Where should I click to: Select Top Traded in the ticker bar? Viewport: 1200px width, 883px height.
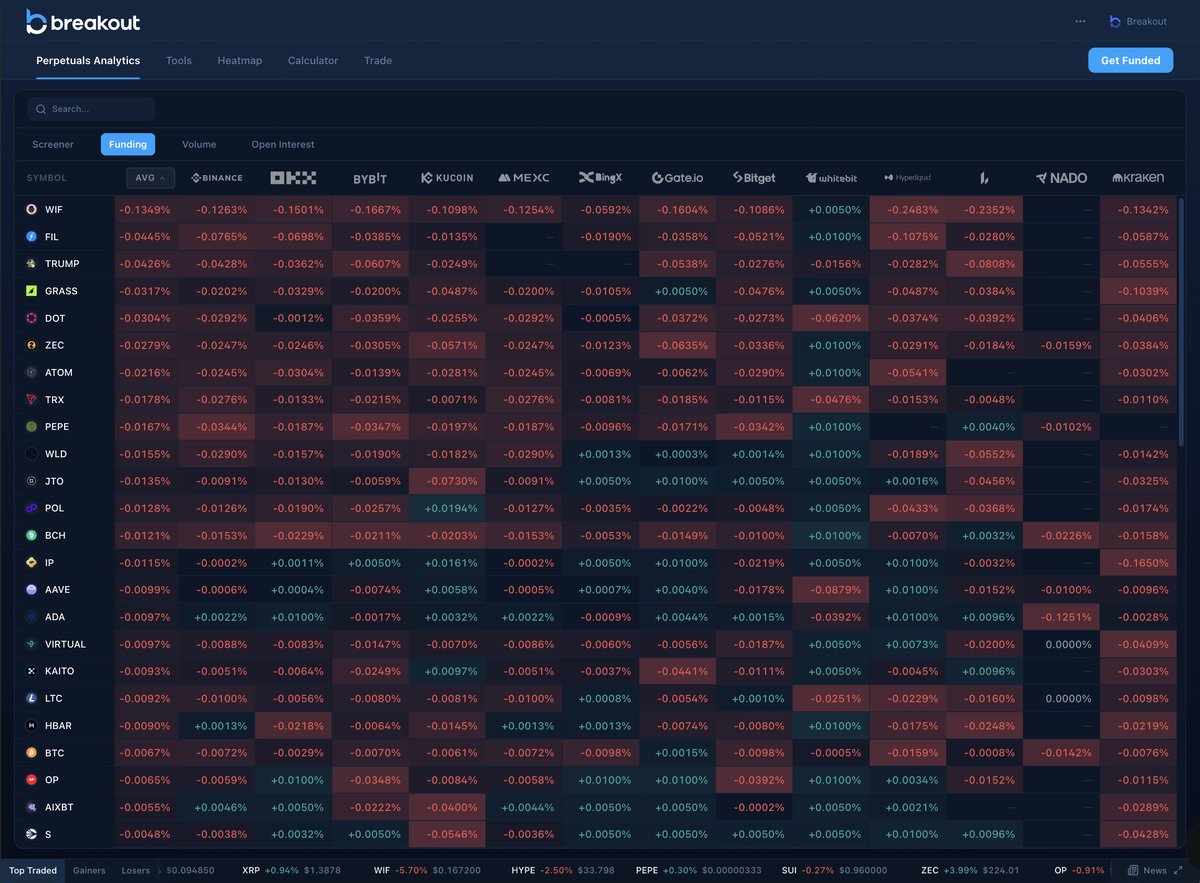(33, 870)
